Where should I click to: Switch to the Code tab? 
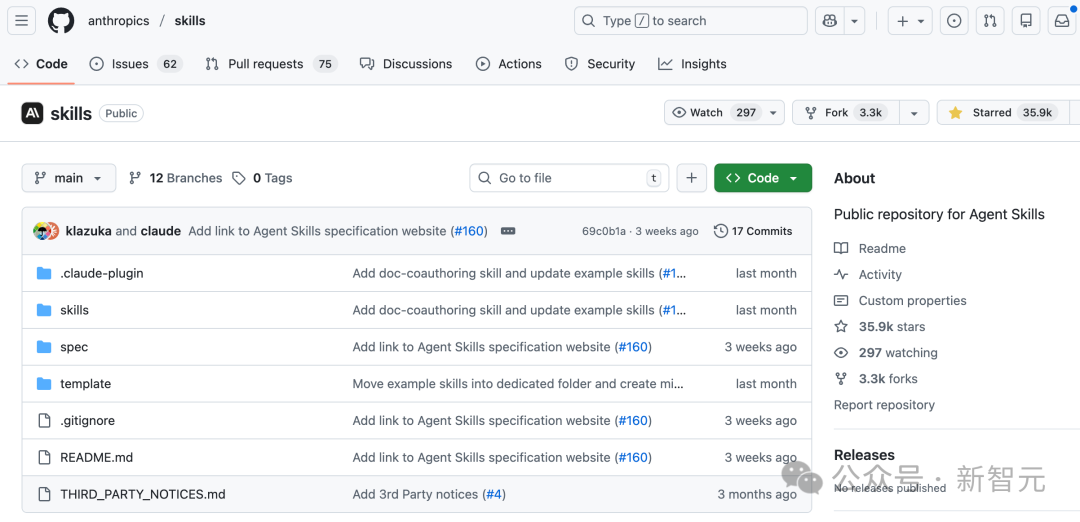click(x=41, y=64)
